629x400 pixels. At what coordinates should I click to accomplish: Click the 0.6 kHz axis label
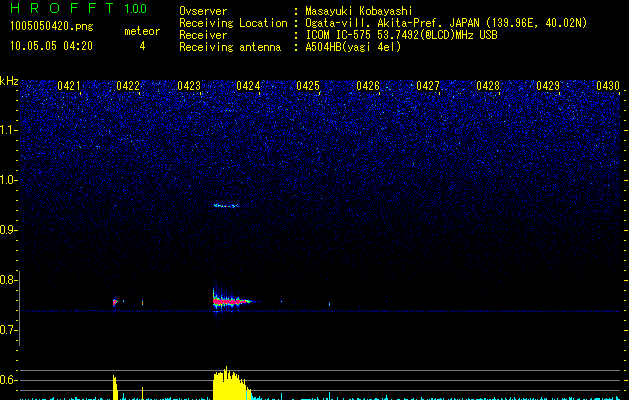click(x=8, y=380)
